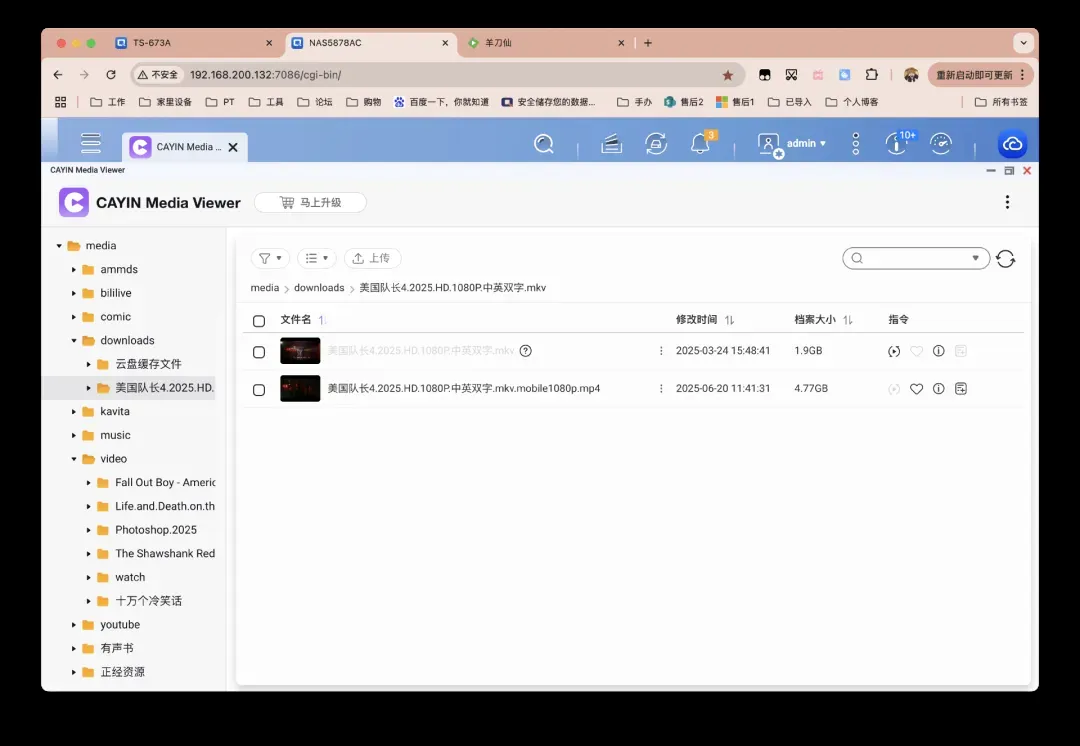The image size is (1080, 746).
Task: Open info icon for mobile1080p.mp4 file
Action: pos(938,389)
